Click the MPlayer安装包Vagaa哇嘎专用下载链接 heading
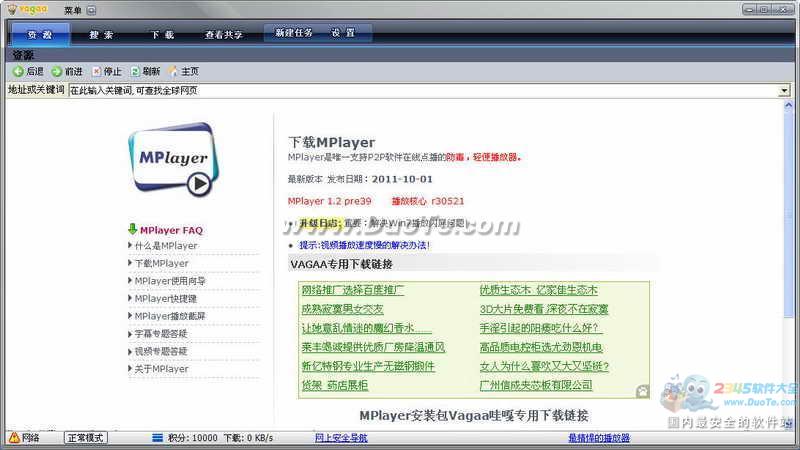The height and width of the screenshot is (450, 800). point(474,415)
